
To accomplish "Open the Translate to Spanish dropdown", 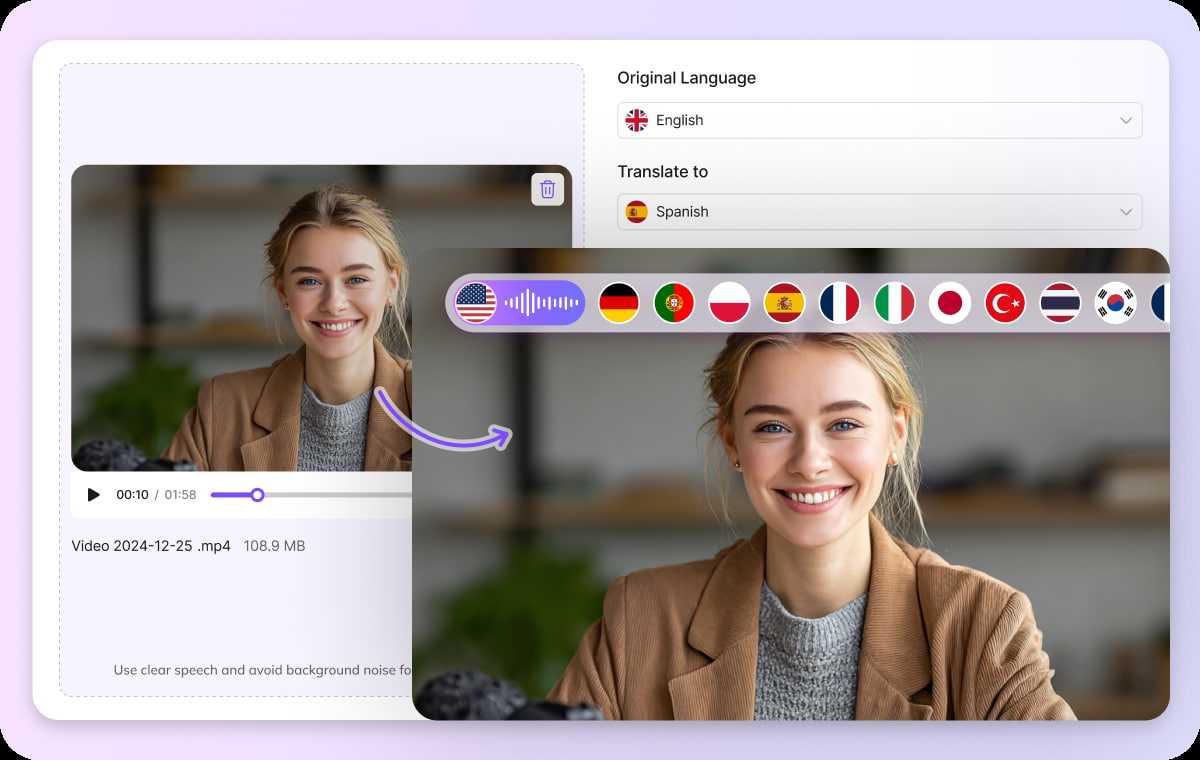I will point(879,212).
